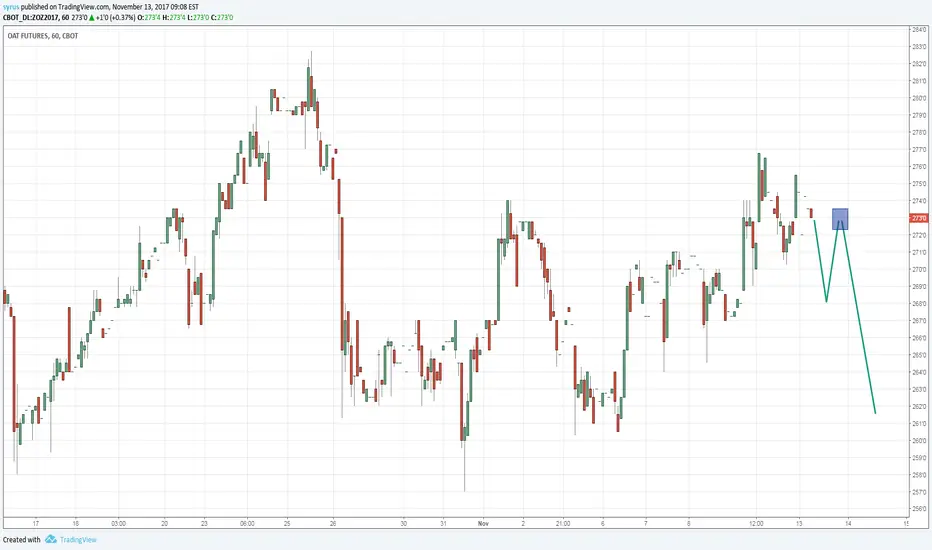This screenshot has height=550, width=932.
Task: Click the 275'0 price axis label
Action: (920, 184)
